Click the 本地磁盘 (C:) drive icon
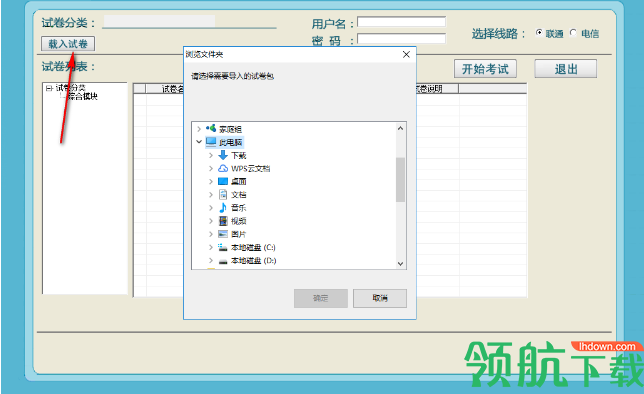 [223, 247]
